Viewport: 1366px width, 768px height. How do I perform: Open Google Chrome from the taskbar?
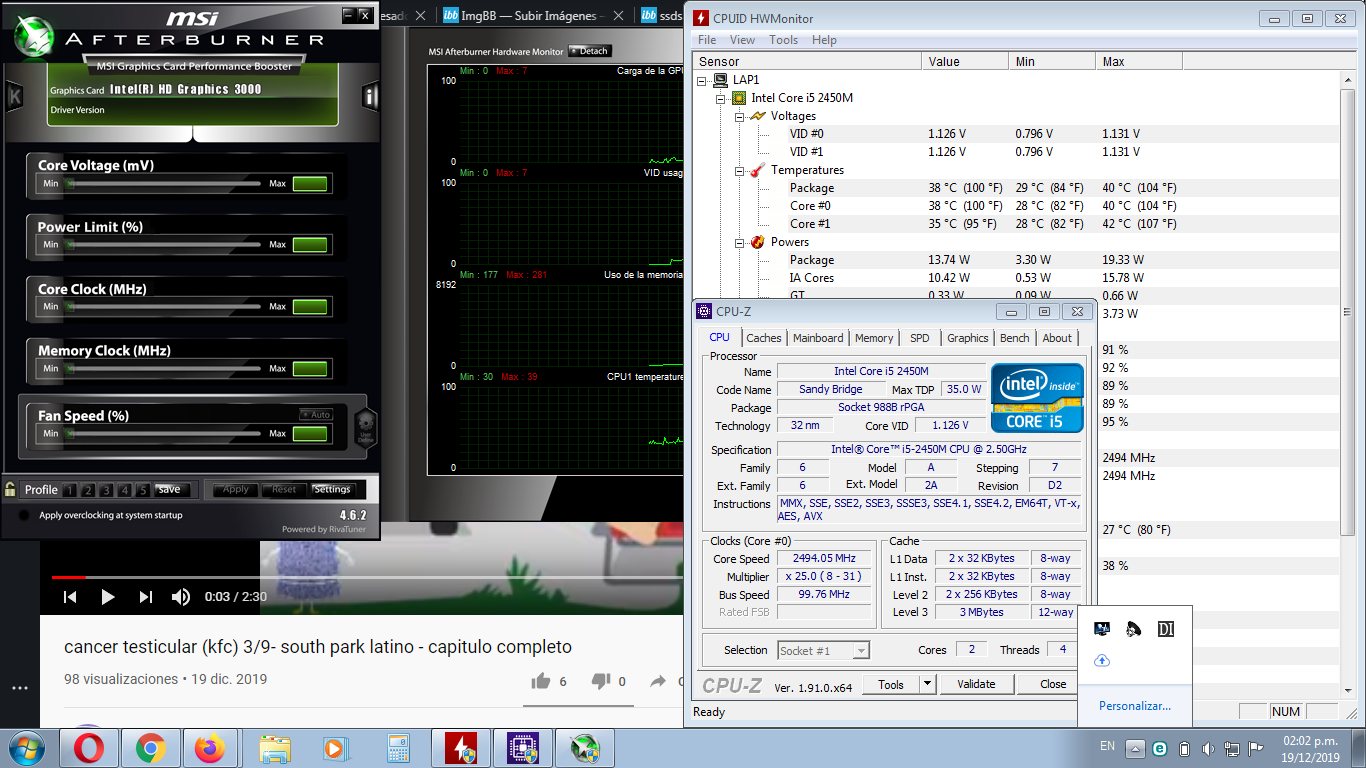(x=150, y=748)
